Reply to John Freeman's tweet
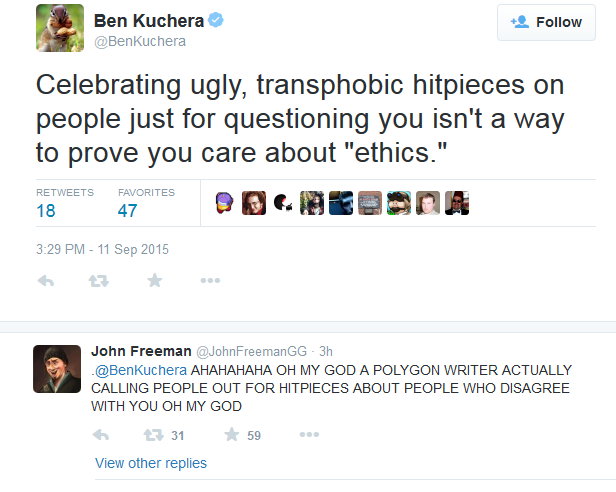The height and width of the screenshot is (492, 616). (101, 435)
